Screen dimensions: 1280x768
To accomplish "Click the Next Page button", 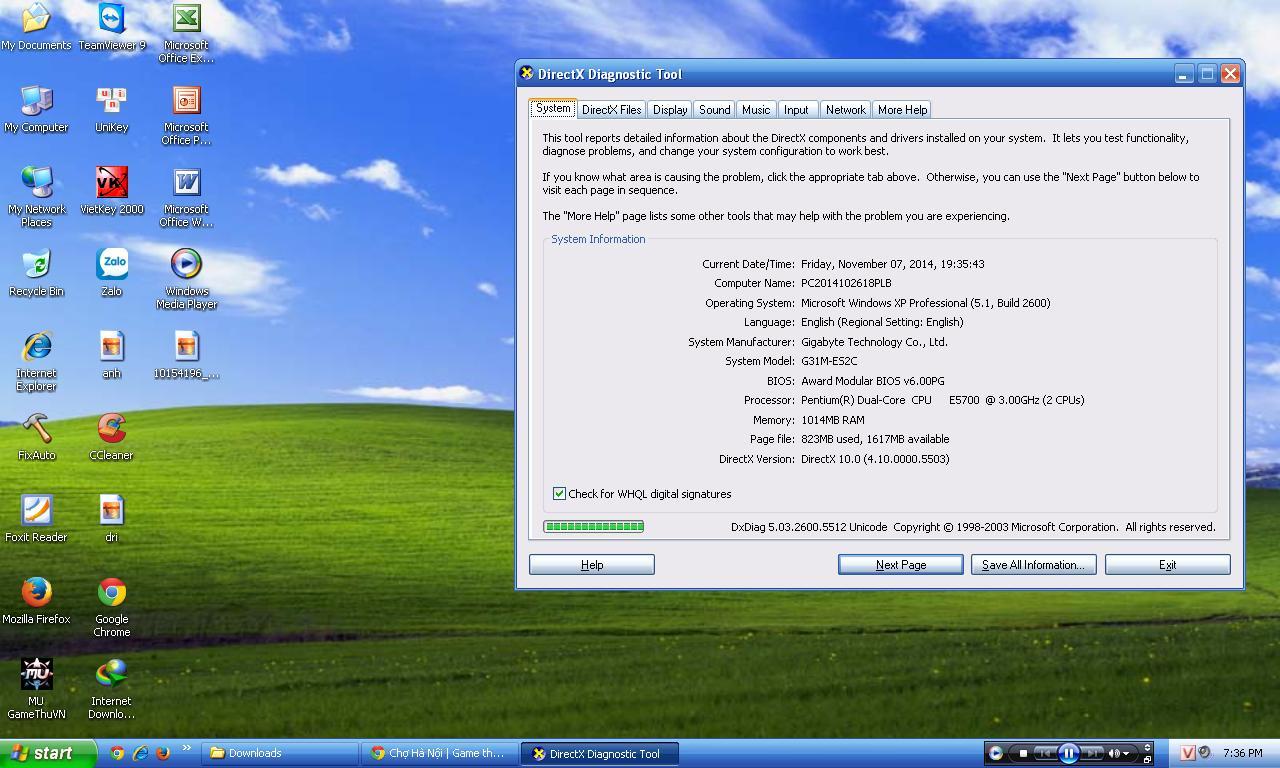I will (901, 565).
